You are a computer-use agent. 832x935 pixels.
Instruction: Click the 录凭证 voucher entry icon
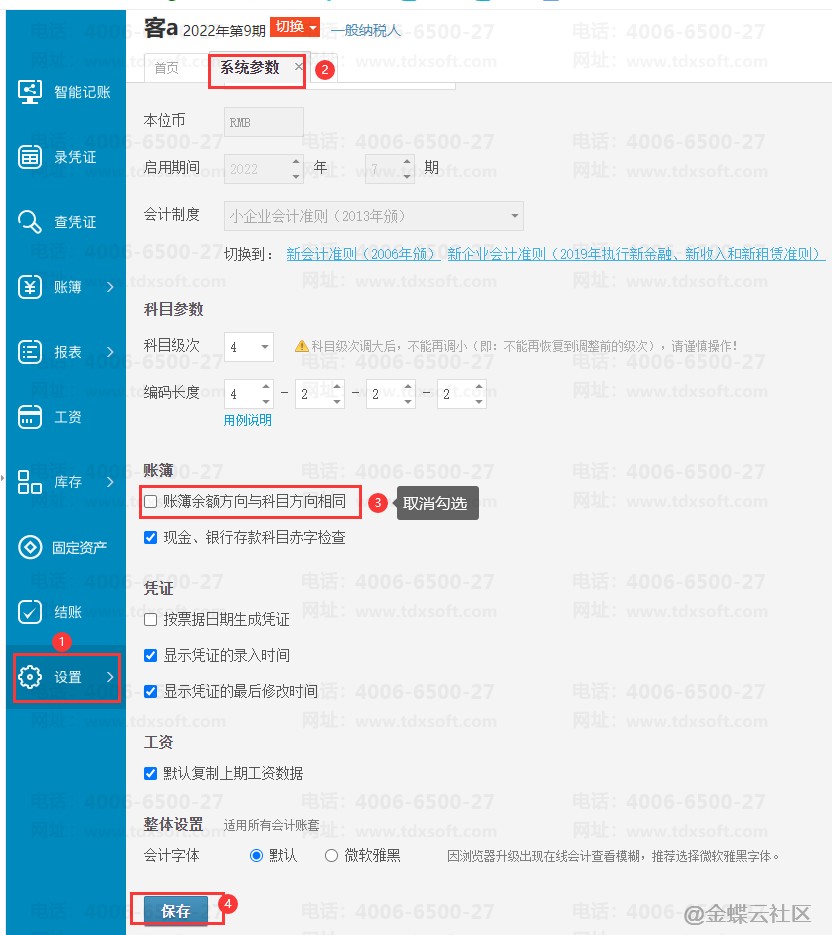31,157
